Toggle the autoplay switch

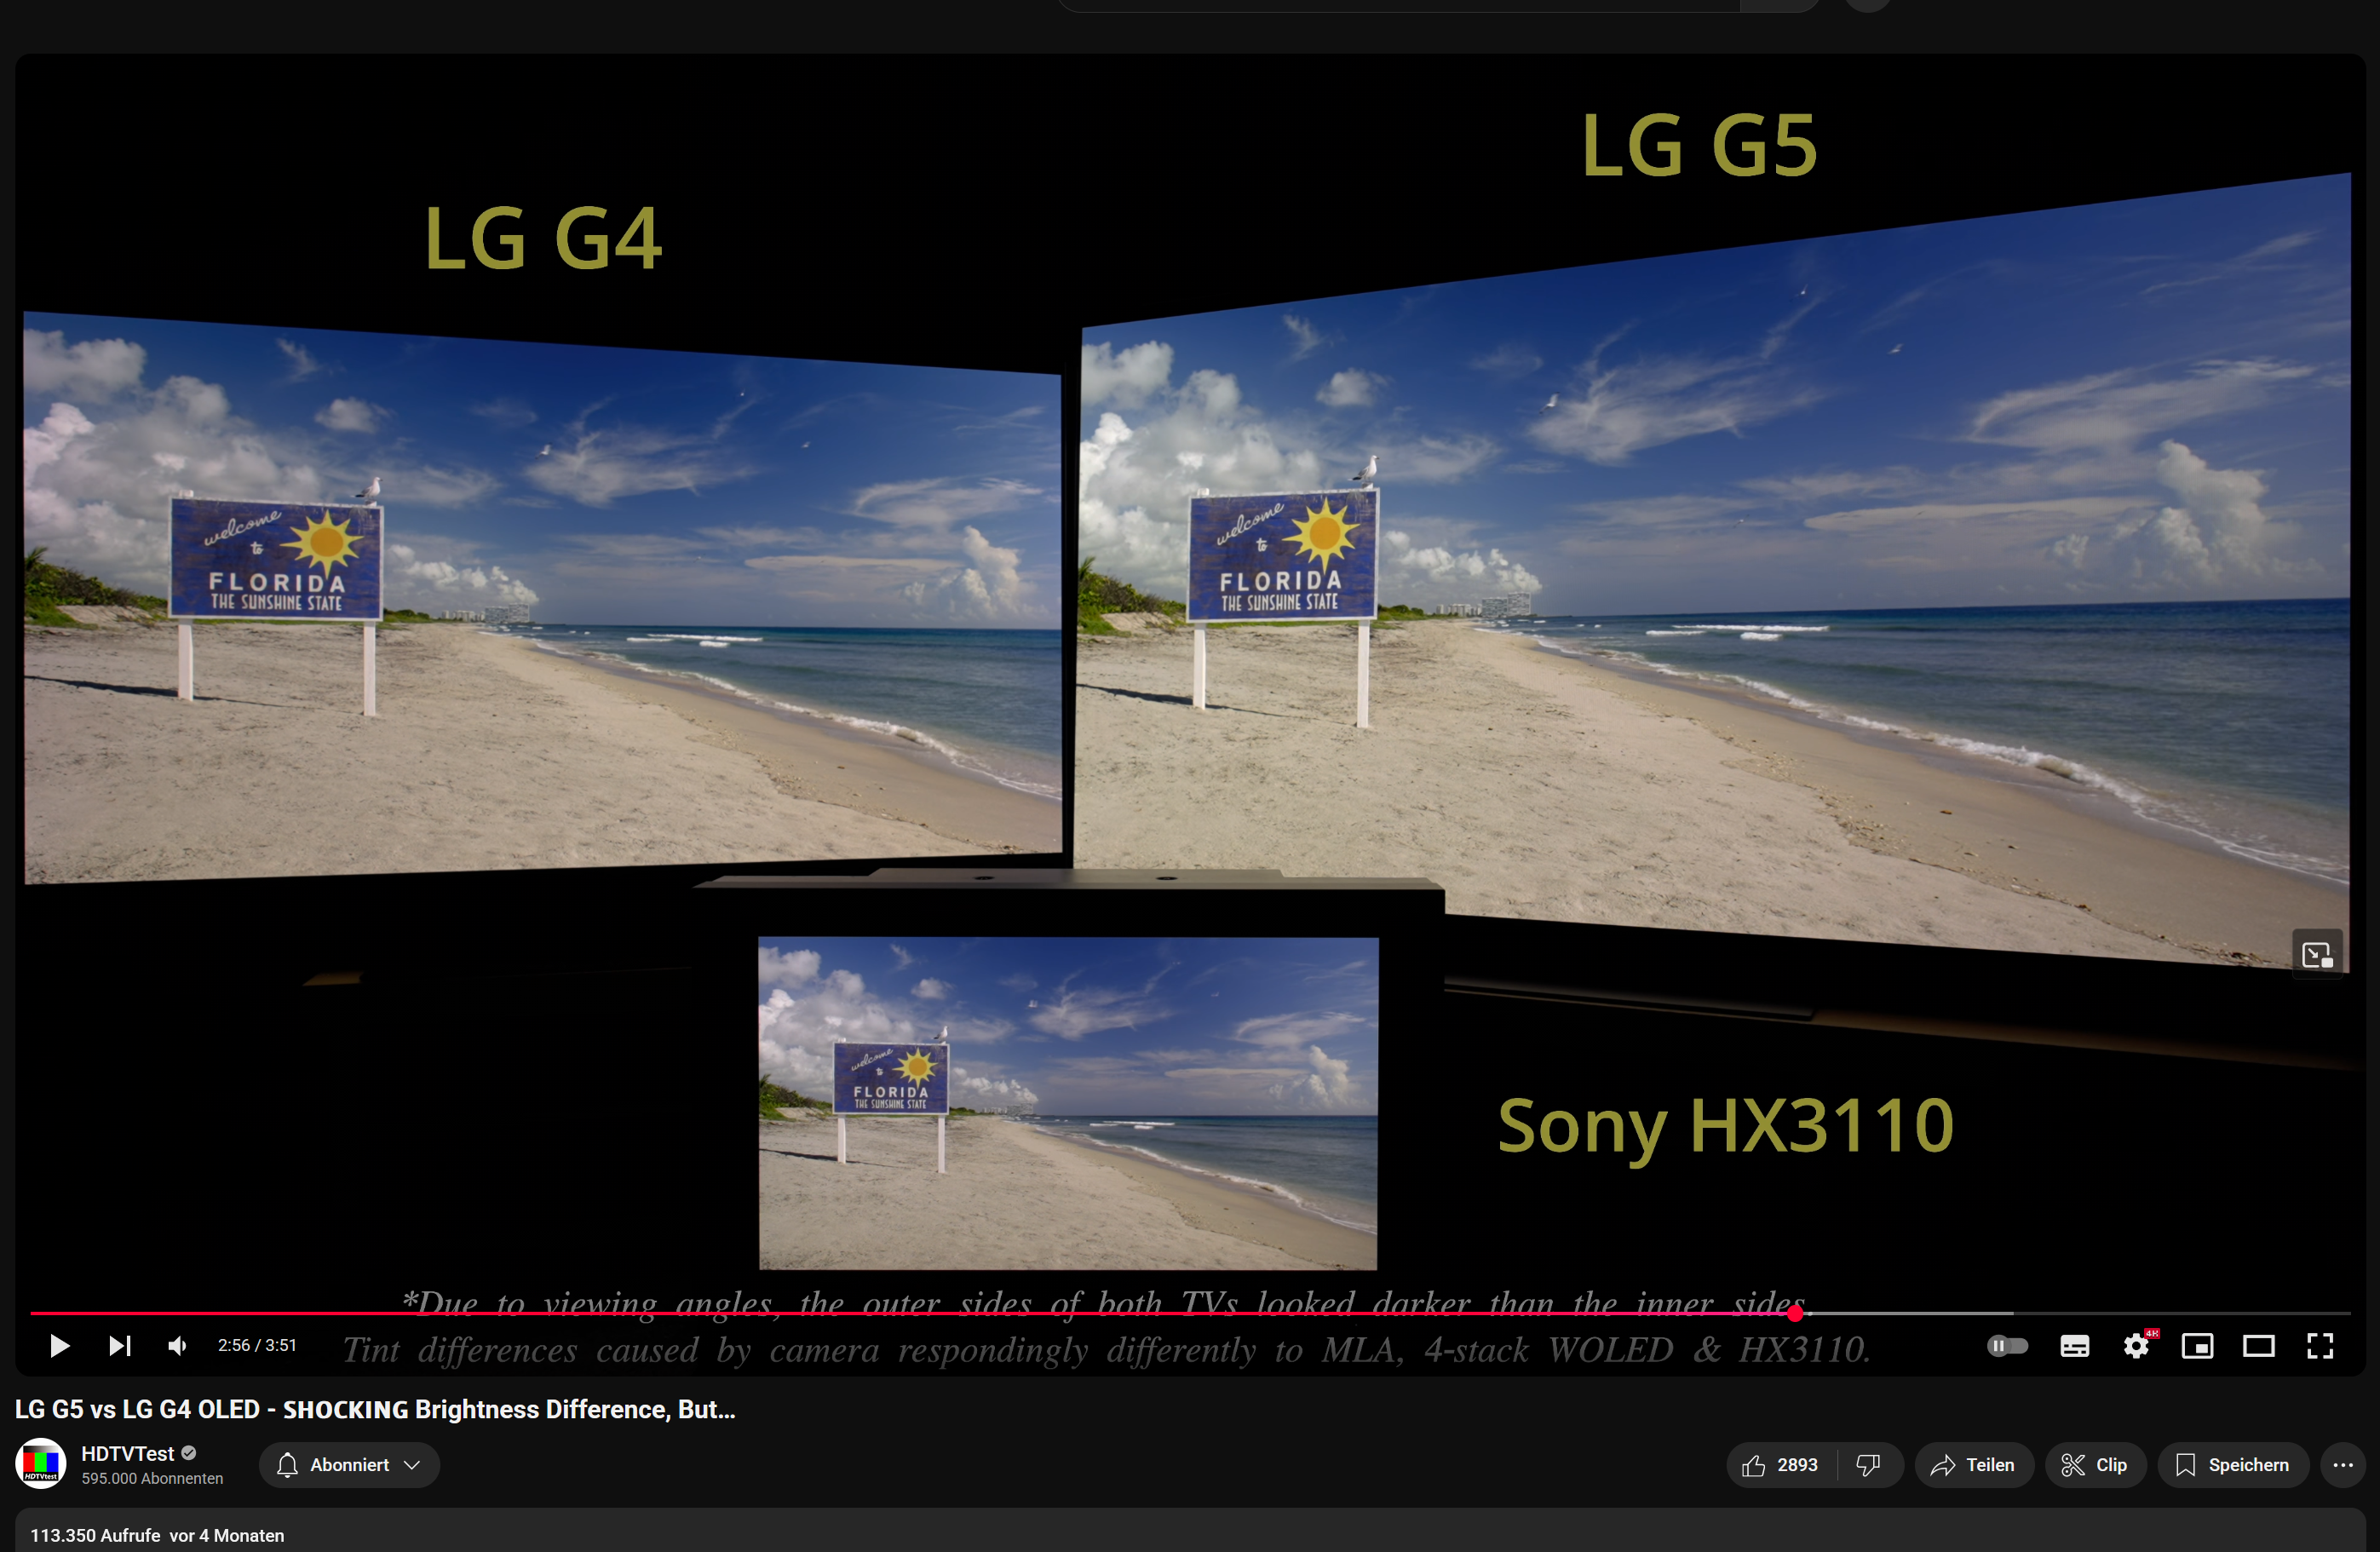pos(2007,1346)
